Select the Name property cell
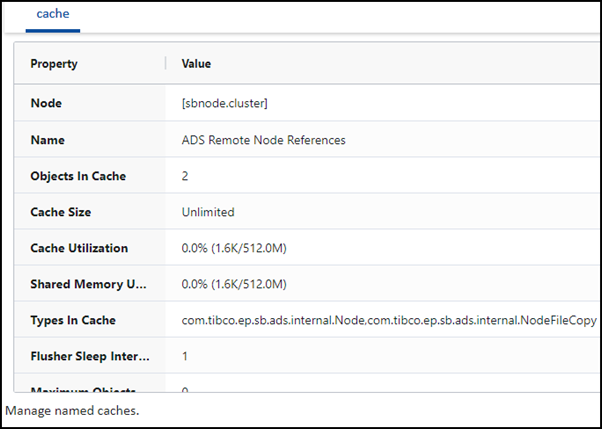This screenshot has height=429, width=602. tap(48, 140)
